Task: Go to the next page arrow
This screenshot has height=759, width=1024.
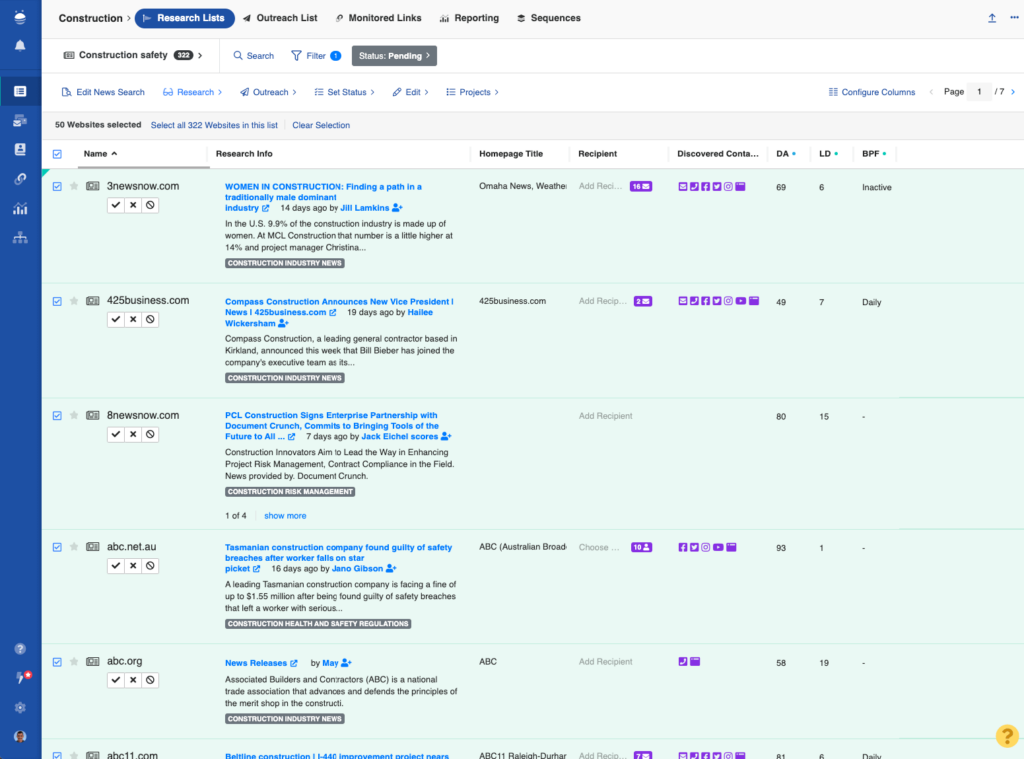Action: [1013, 92]
